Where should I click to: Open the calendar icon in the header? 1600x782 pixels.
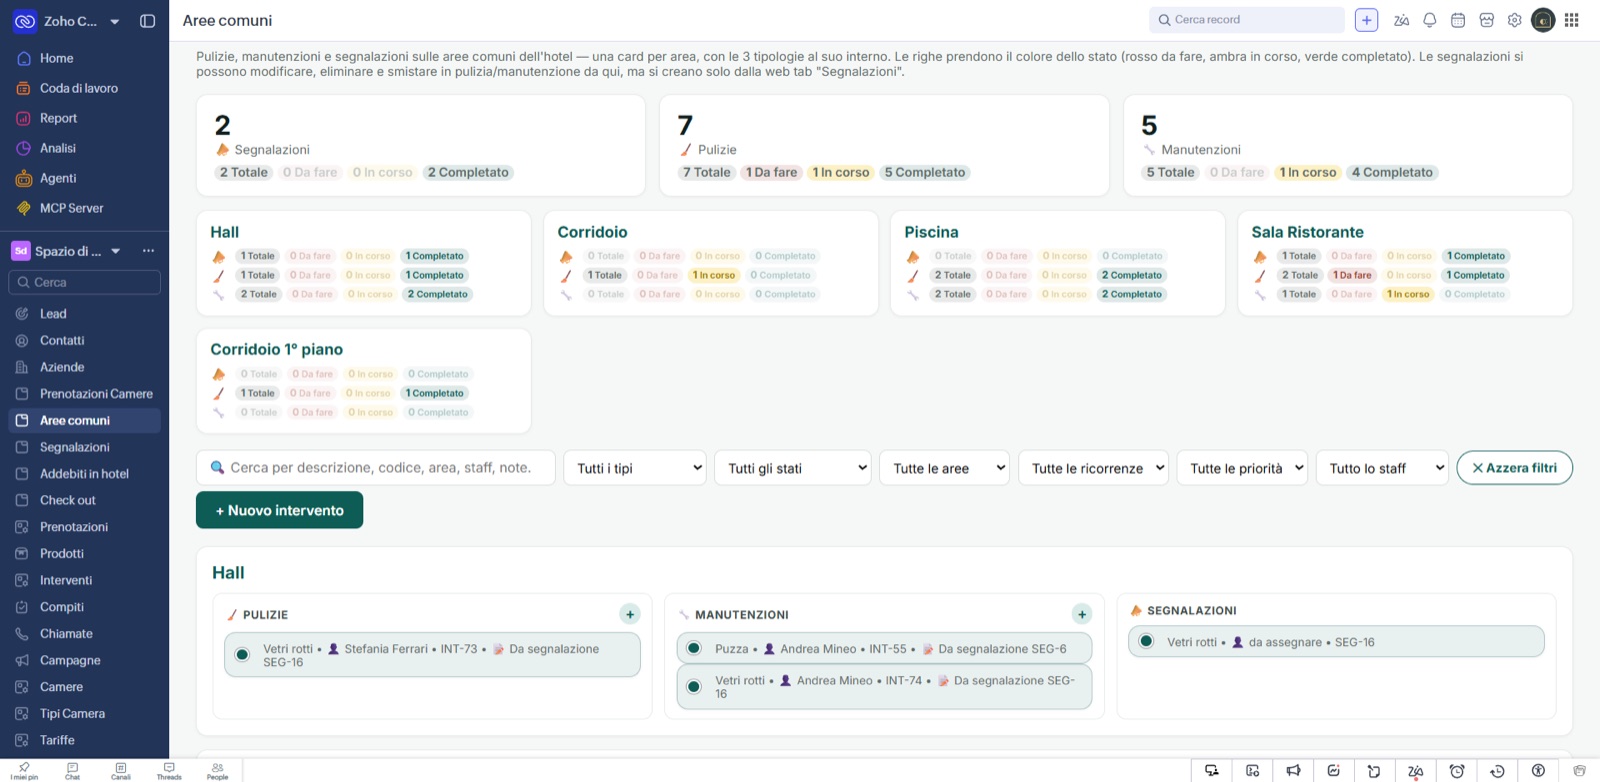[1458, 20]
